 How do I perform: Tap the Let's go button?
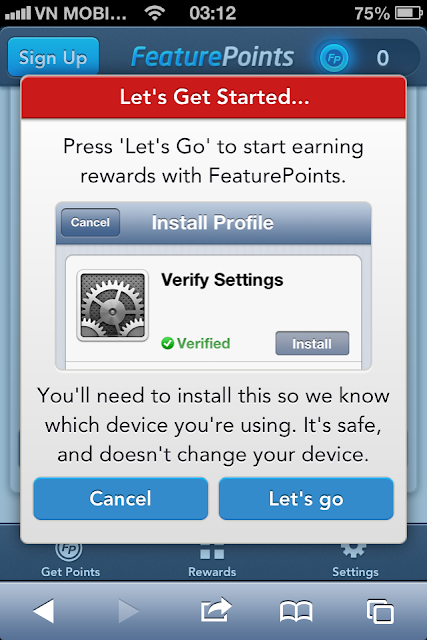(306, 498)
